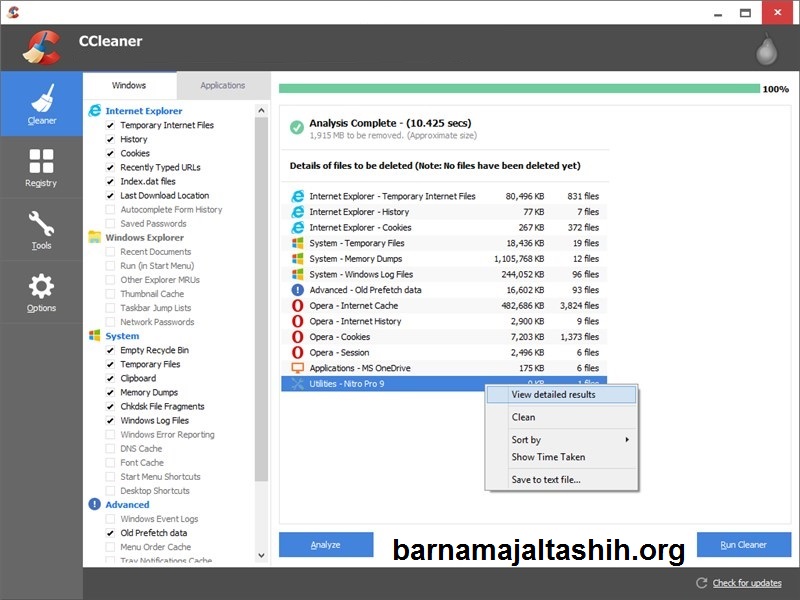
Task: Click the Windows Explorer folder icon in tree
Action: 95,237
